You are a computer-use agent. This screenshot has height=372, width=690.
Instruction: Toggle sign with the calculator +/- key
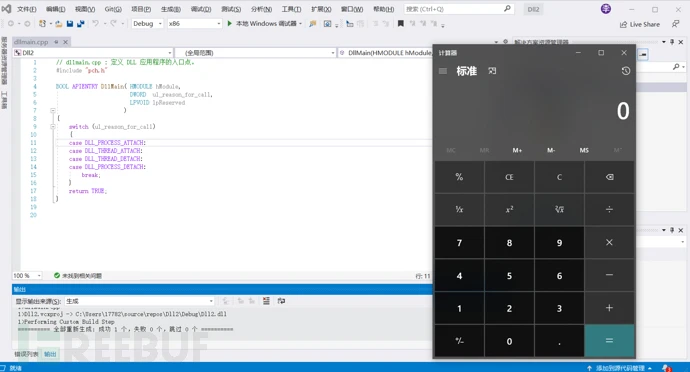click(x=459, y=341)
